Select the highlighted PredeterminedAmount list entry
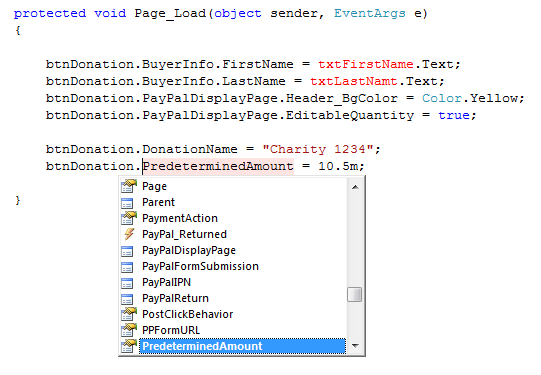The width and height of the screenshot is (541, 375). [242, 346]
